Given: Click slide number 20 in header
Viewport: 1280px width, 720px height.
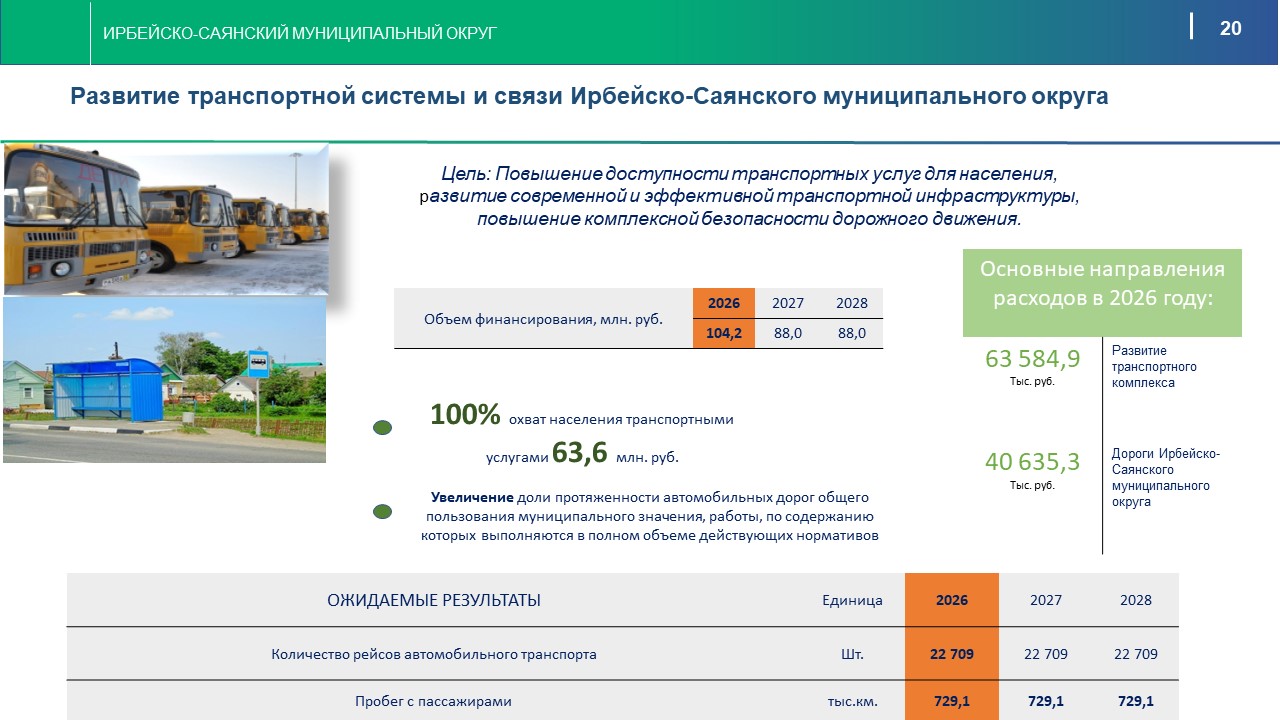Looking at the screenshot, I should point(1230,29).
